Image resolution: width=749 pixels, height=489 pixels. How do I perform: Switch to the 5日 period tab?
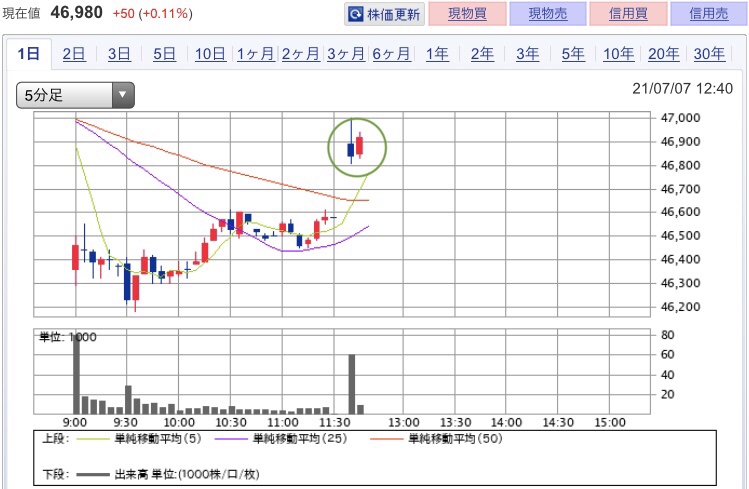click(164, 54)
